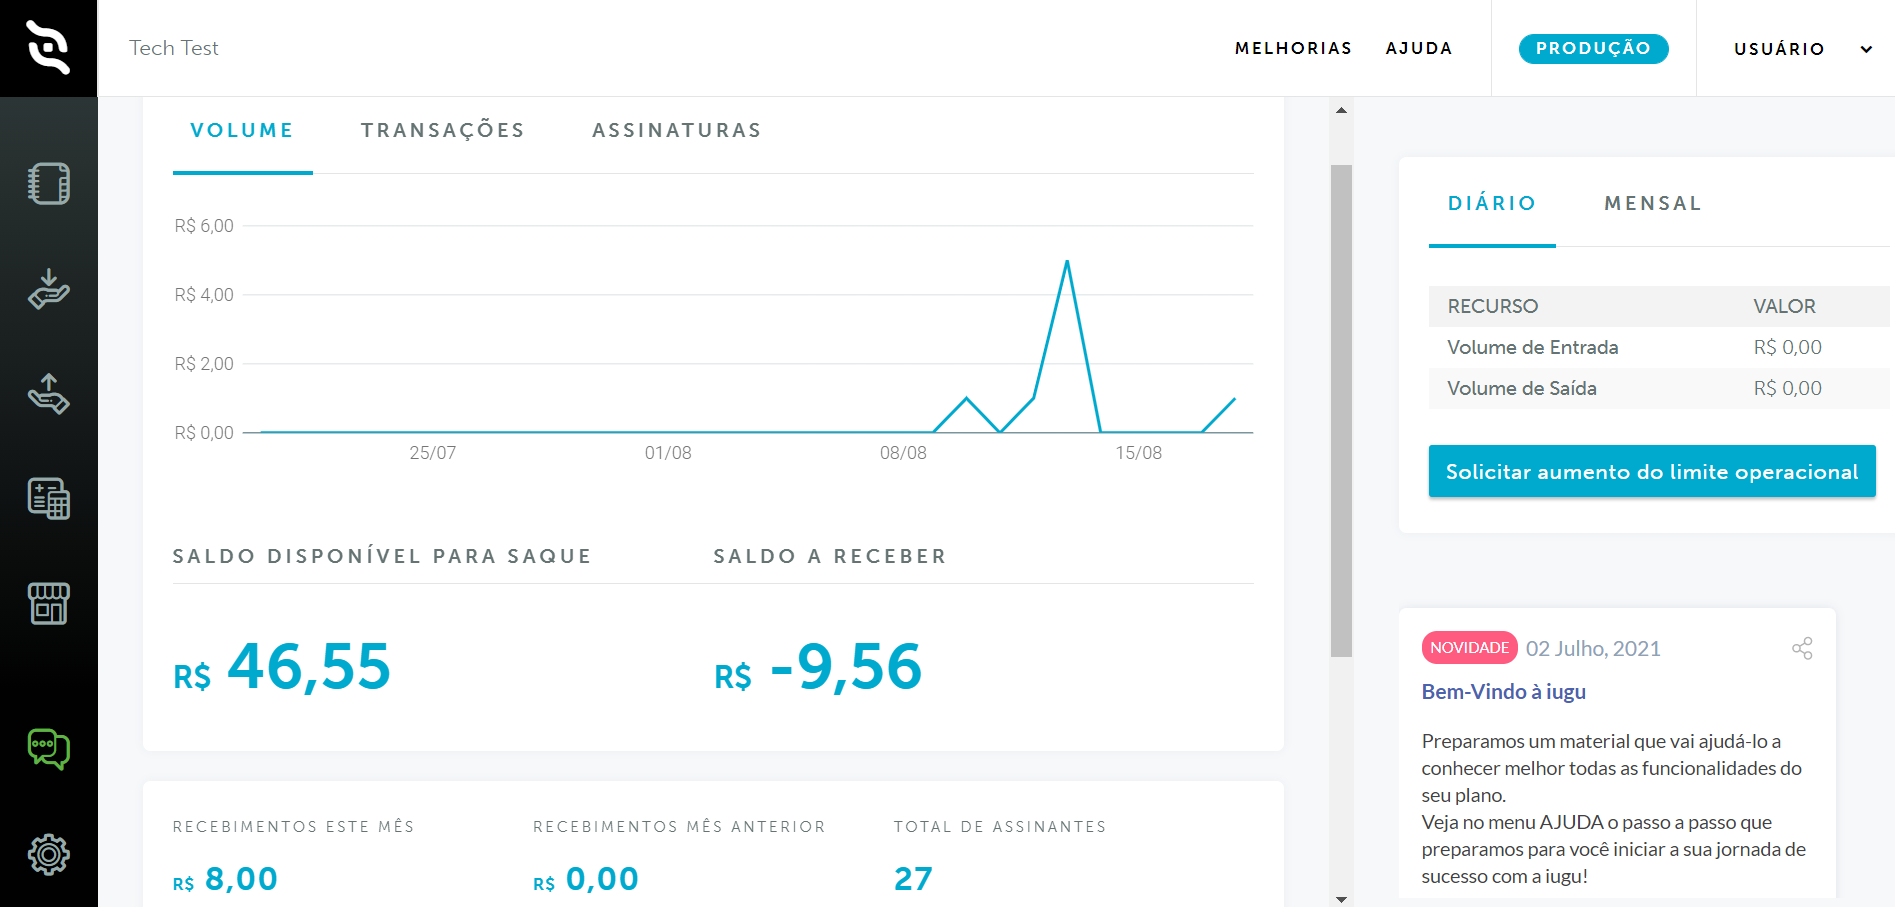Open the calculator report icon in sidebar
The width and height of the screenshot is (1895, 907).
[48, 498]
